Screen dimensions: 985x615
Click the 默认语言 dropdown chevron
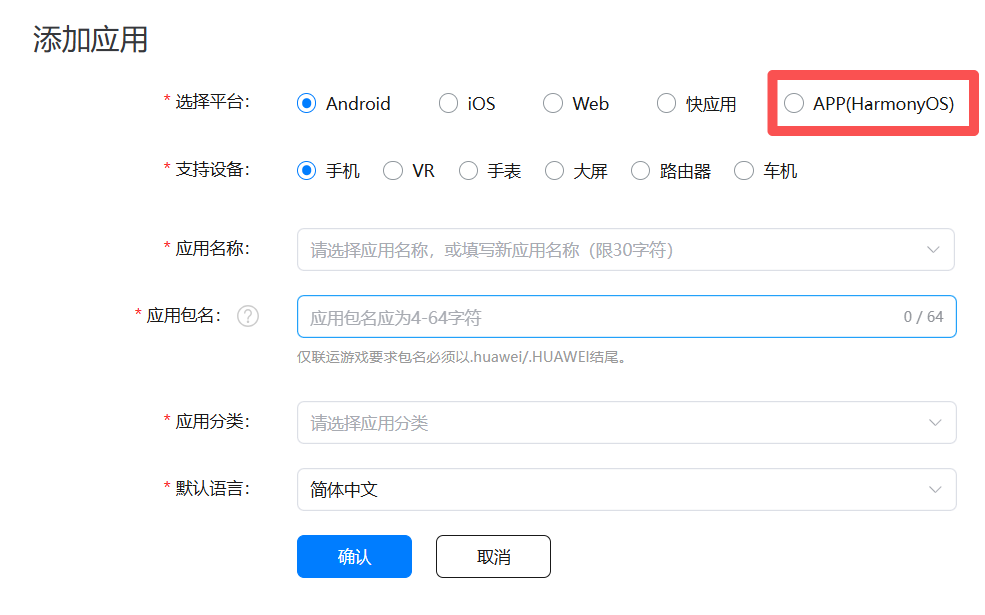click(935, 489)
